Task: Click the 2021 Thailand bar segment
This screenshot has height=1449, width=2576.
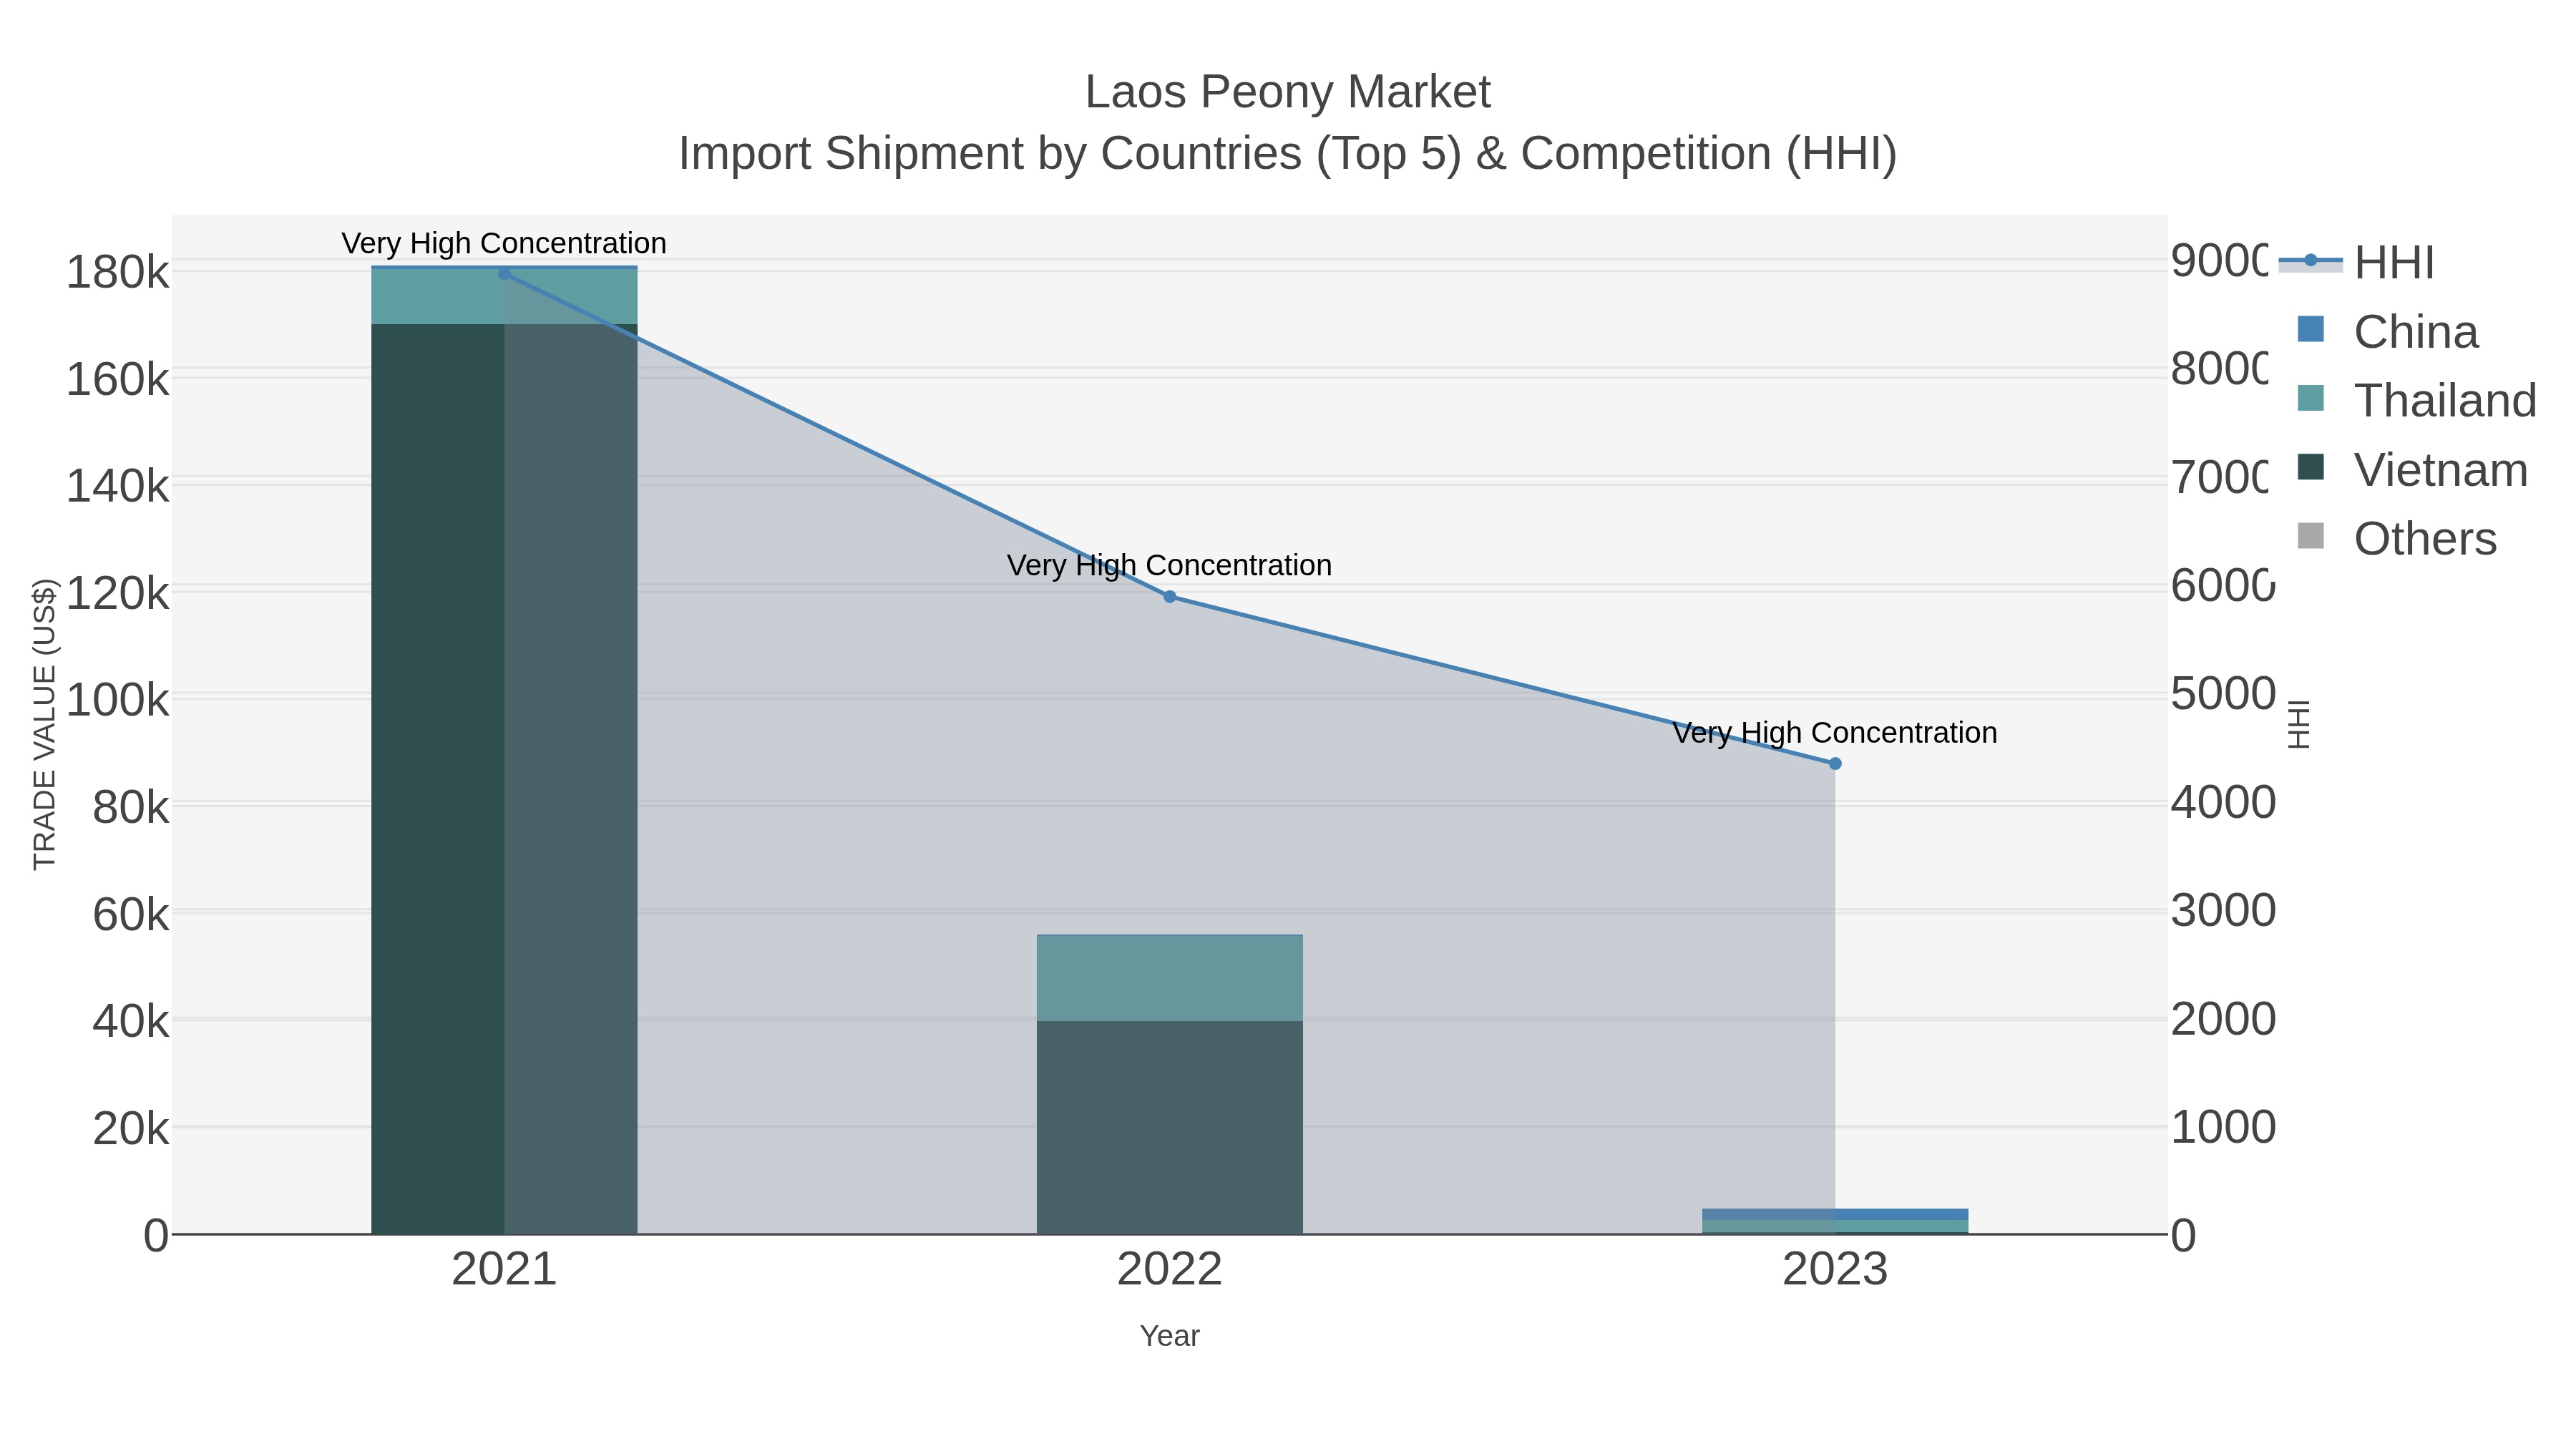Action: pos(504,296)
